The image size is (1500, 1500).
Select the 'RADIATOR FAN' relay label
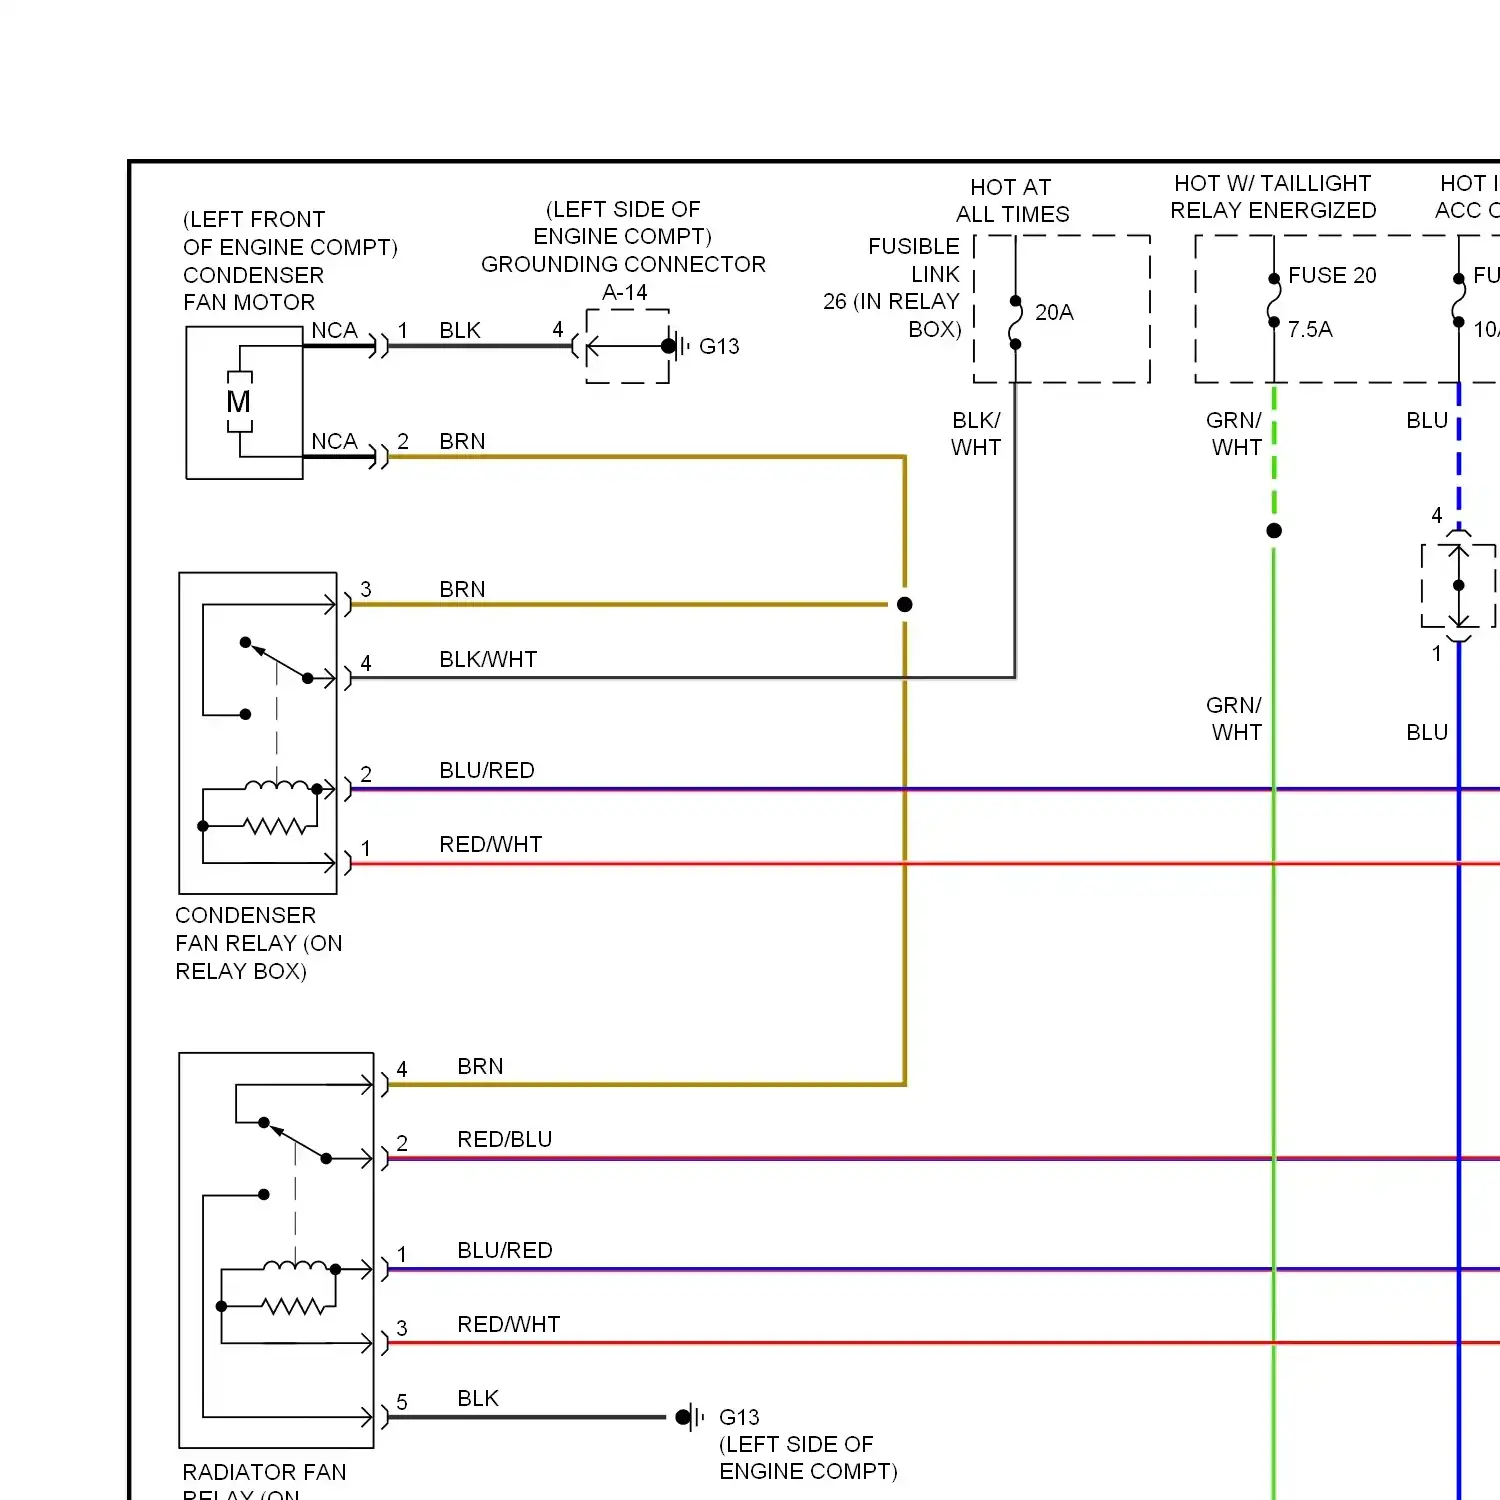[264, 1472]
